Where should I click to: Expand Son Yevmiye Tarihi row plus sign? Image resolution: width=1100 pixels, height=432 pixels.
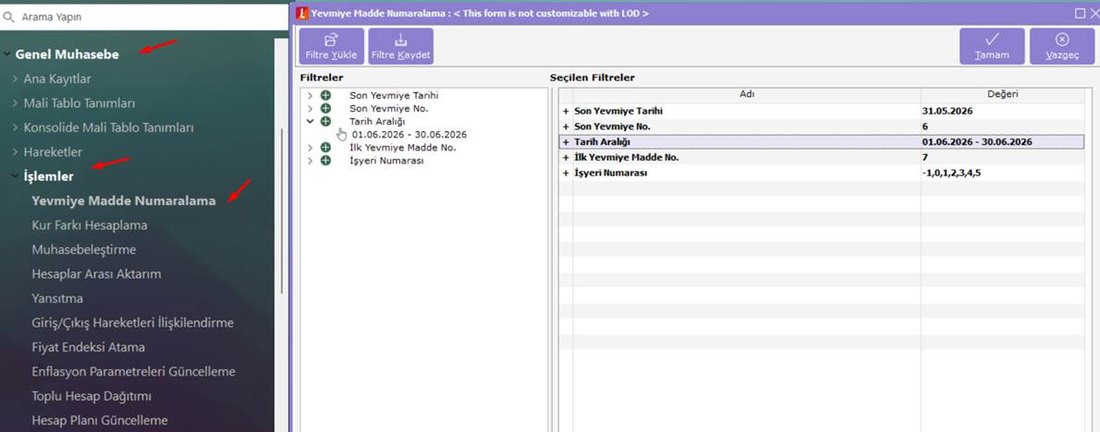tap(565, 112)
